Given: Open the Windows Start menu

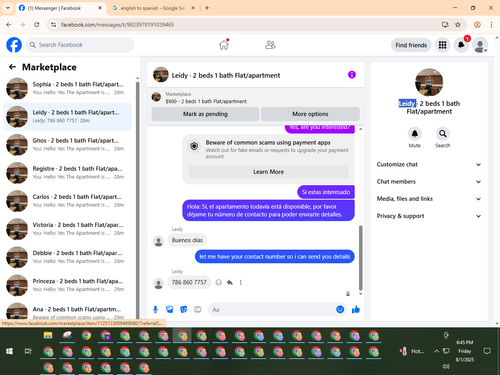Looking at the screenshot, I should coord(9,351).
